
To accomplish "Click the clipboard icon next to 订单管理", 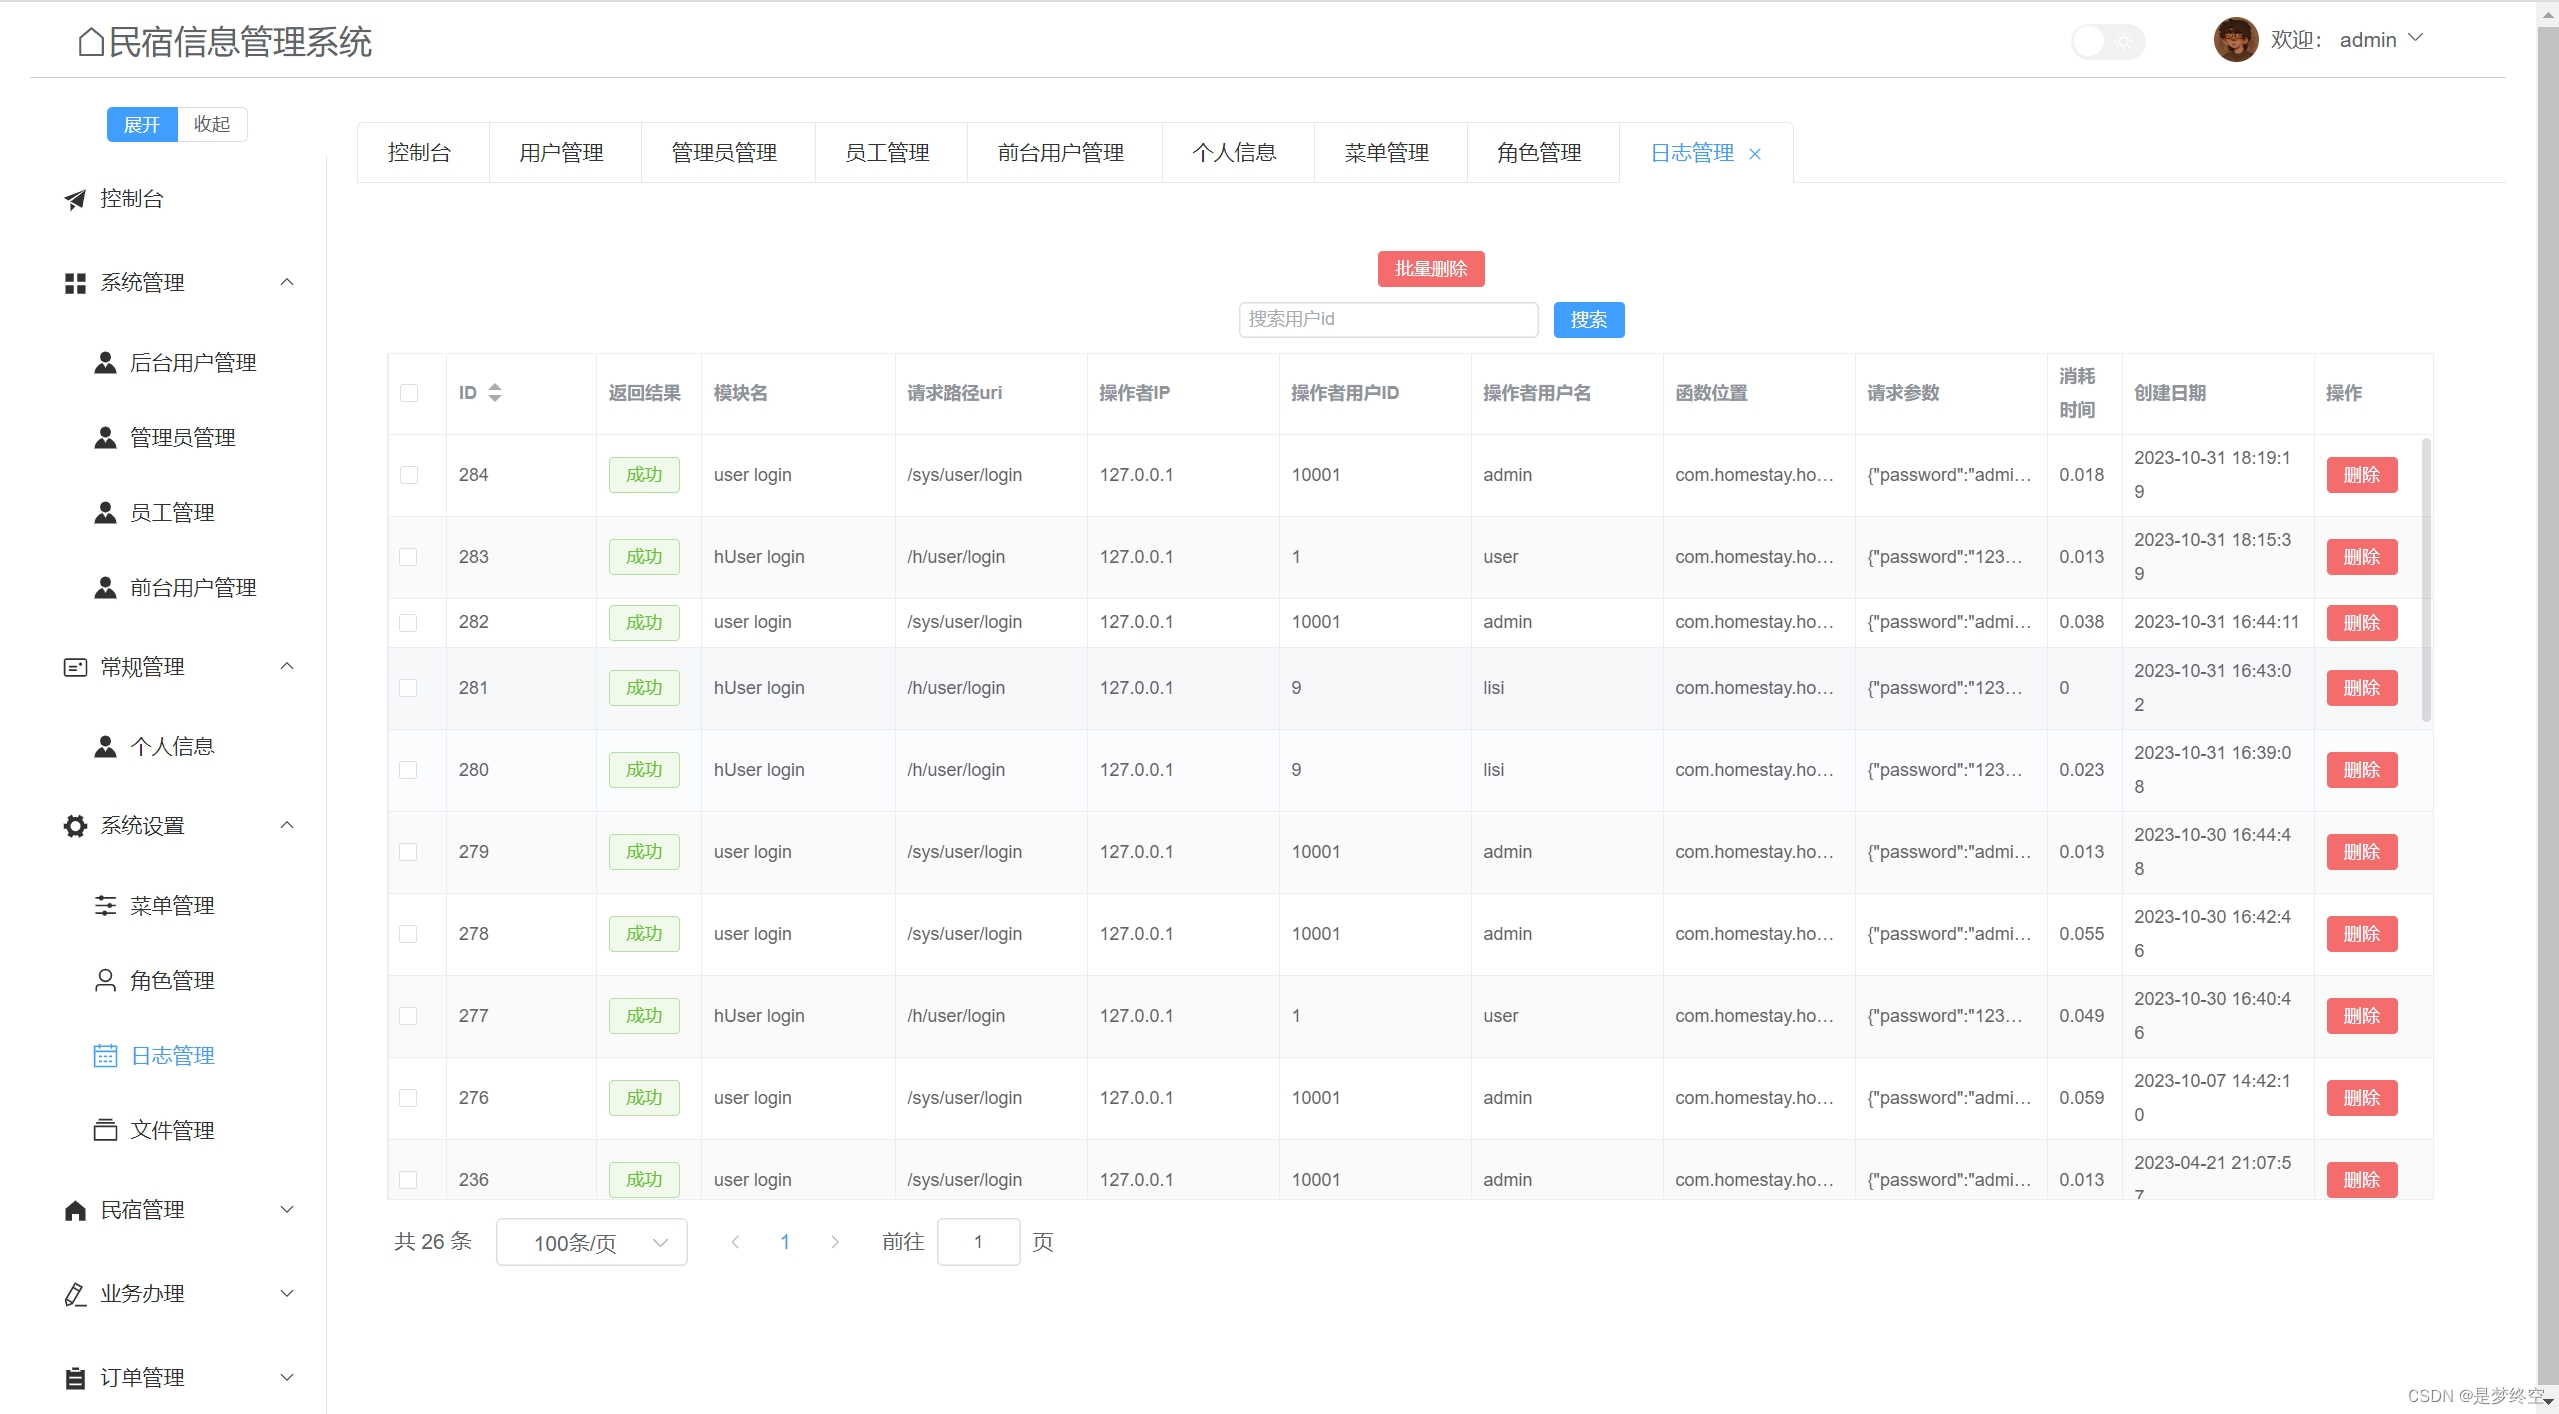I will pos(75,1378).
